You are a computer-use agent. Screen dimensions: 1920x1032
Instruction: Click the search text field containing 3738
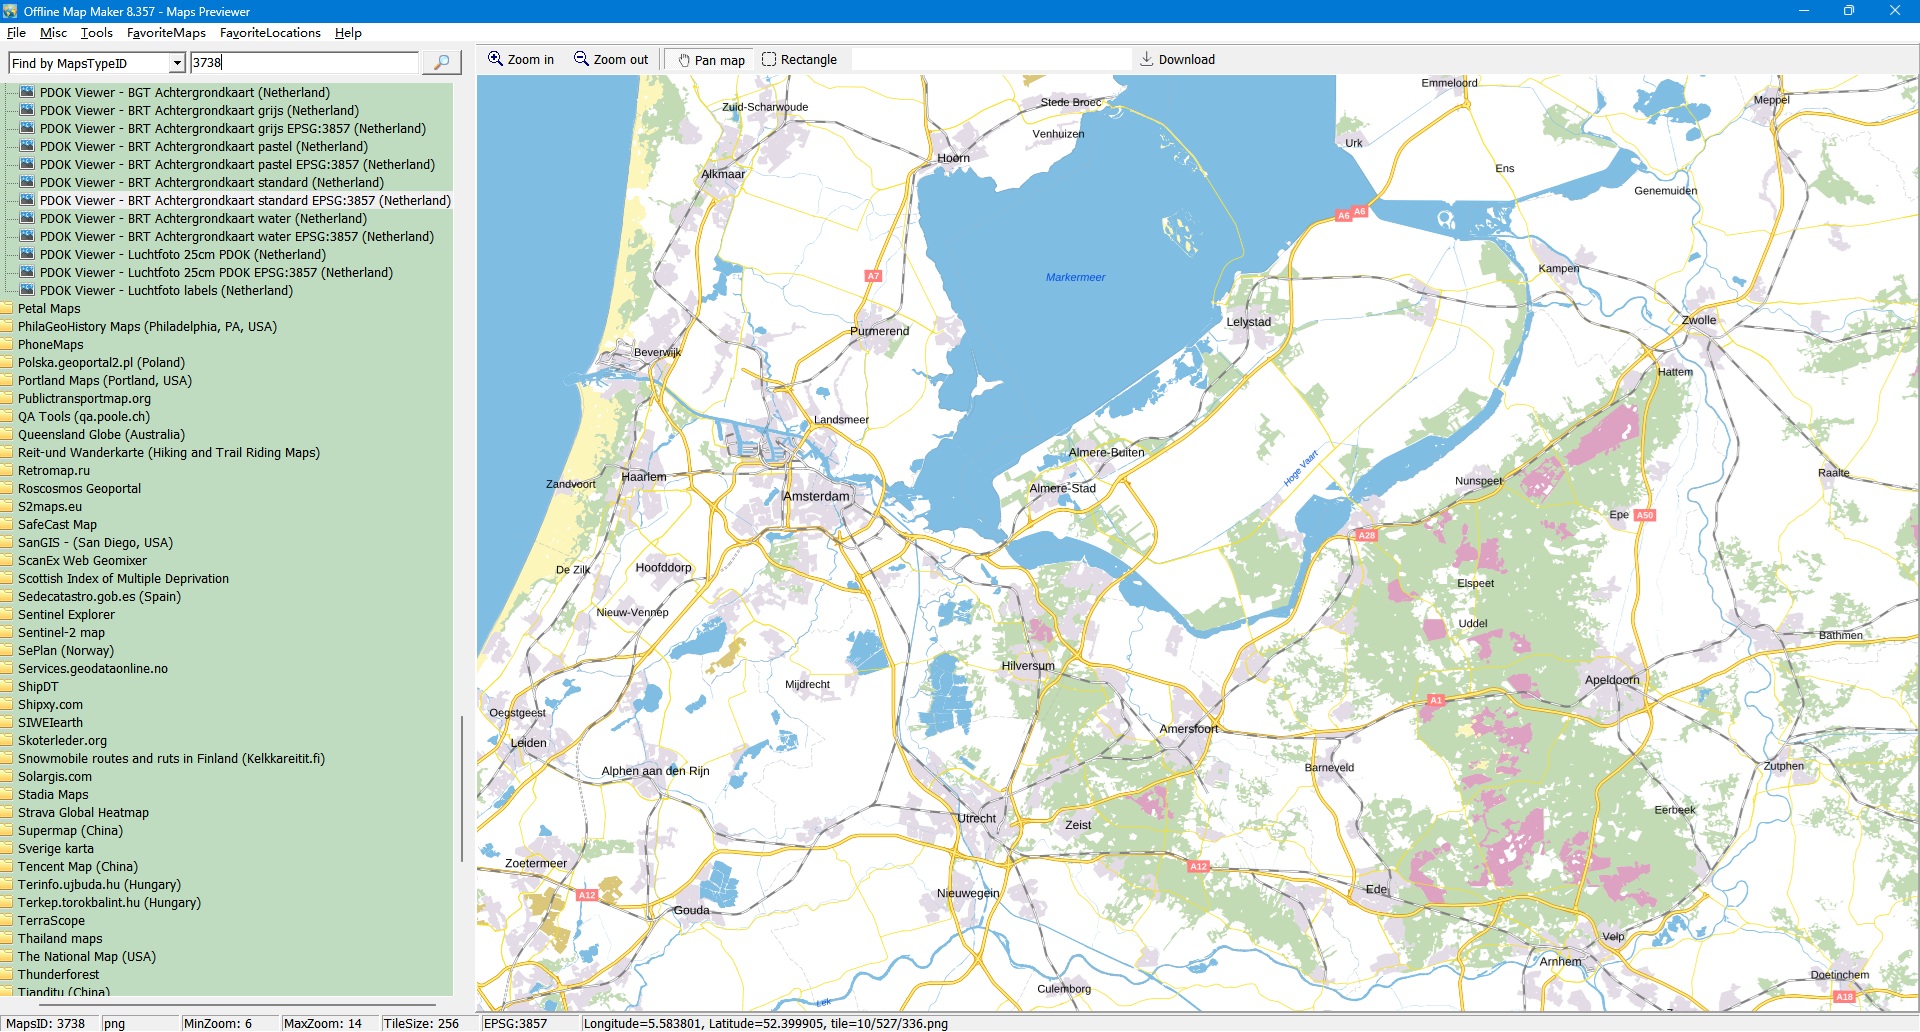[x=304, y=63]
